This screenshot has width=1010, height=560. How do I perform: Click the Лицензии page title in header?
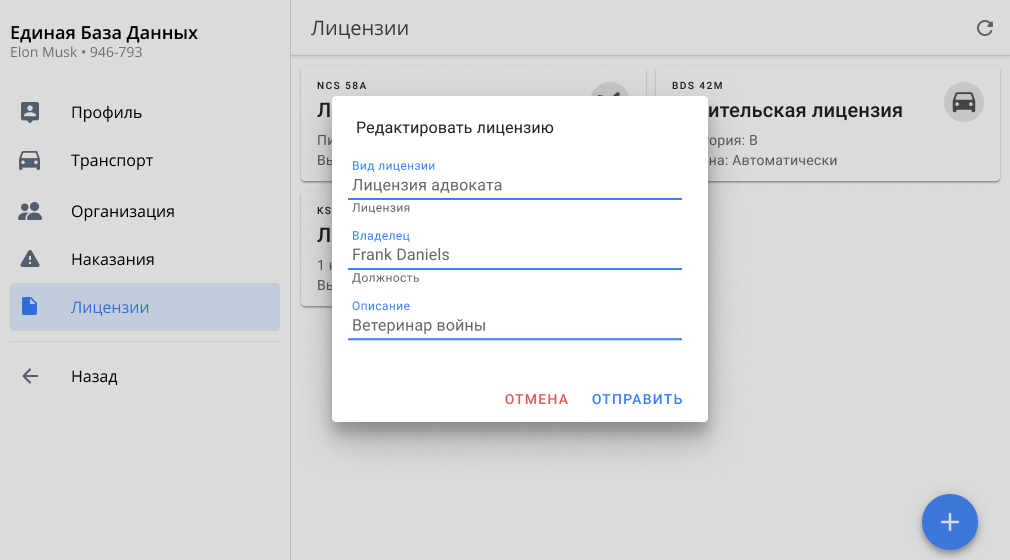click(359, 28)
